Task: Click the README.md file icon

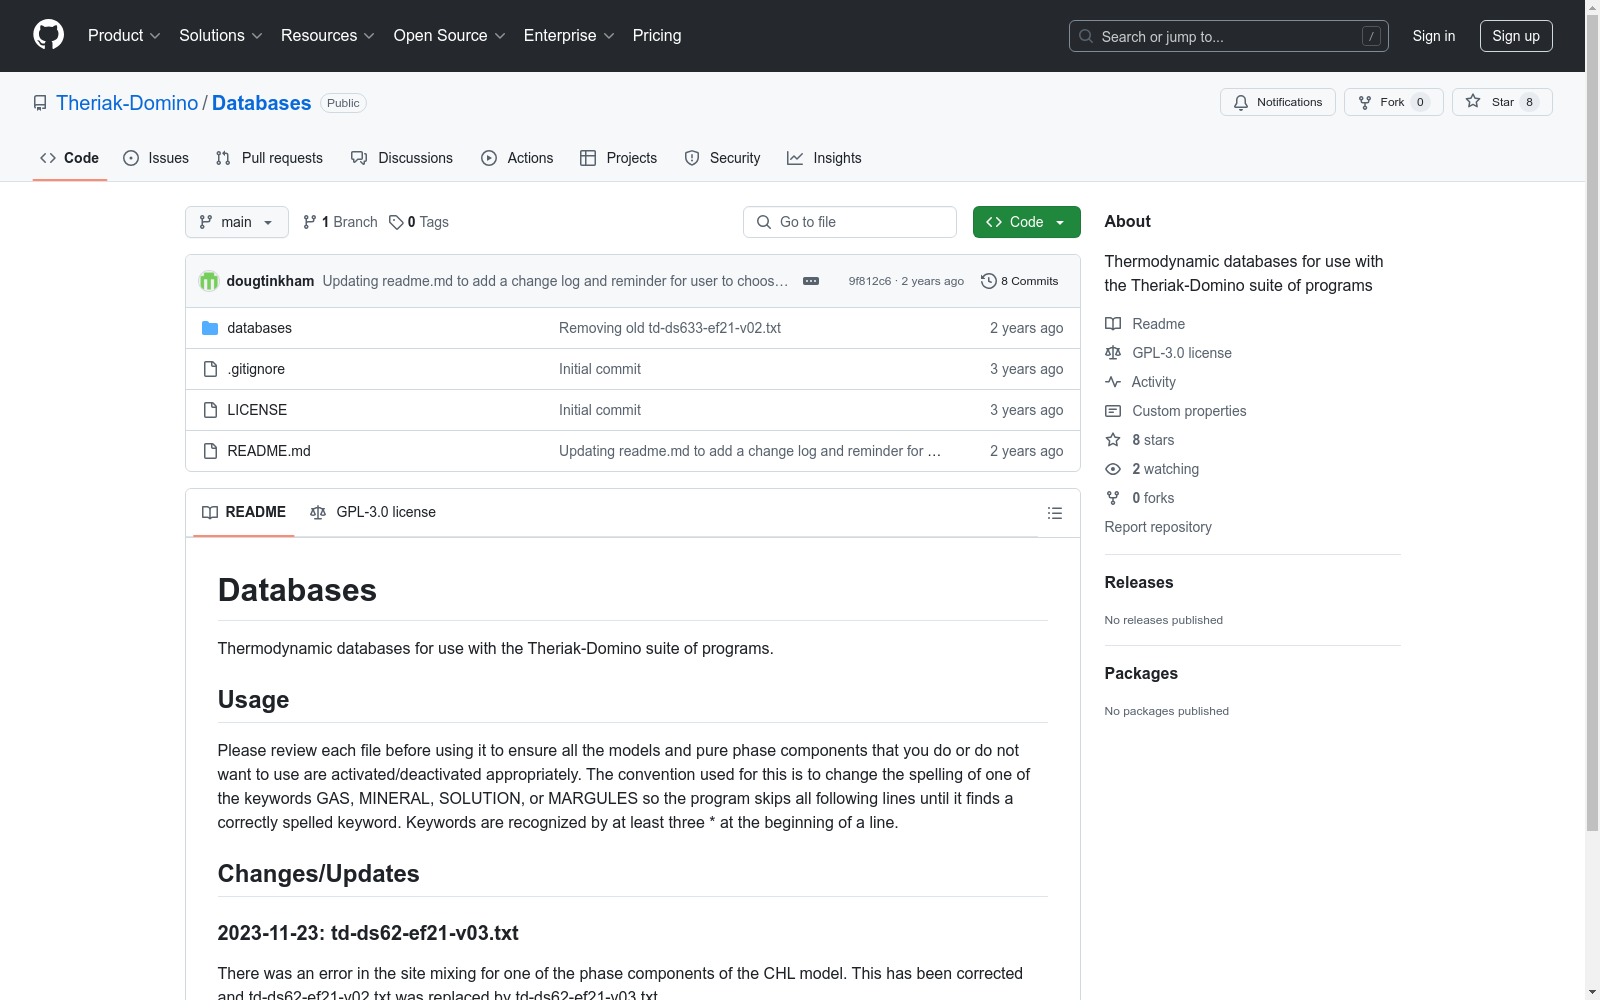Action: click(x=210, y=451)
